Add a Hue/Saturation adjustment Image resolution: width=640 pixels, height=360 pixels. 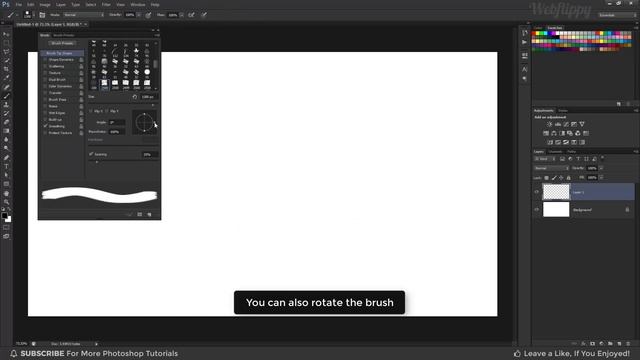546,133
